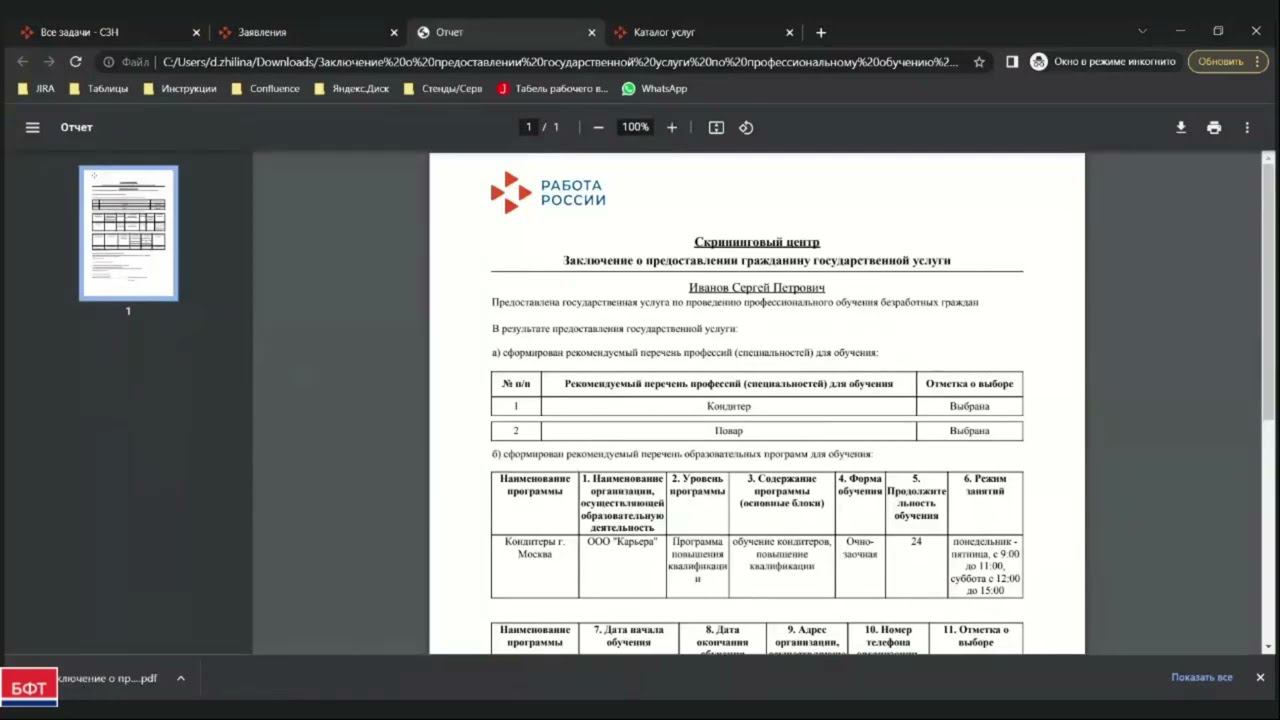Image resolution: width=1280 pixels, height=720 pixels.
Task: Click the Файл label in address bar
Action: (x=135, y=62)
